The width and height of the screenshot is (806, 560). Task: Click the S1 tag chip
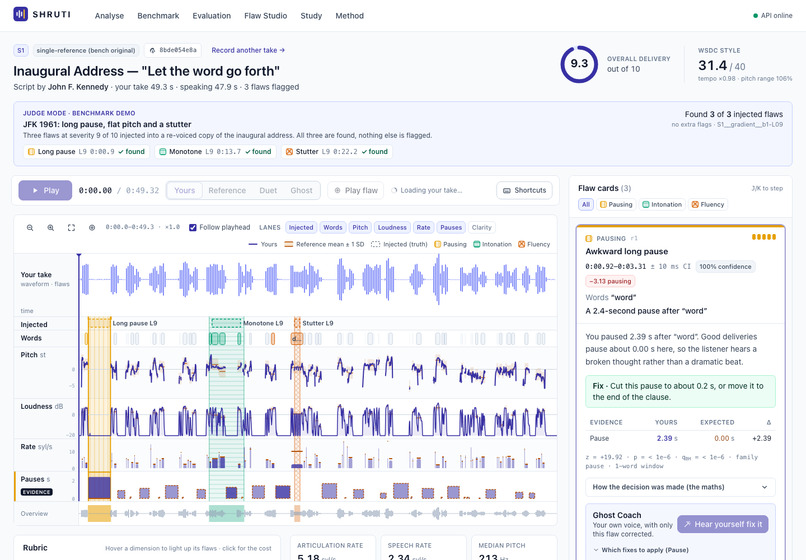point(21,50)
